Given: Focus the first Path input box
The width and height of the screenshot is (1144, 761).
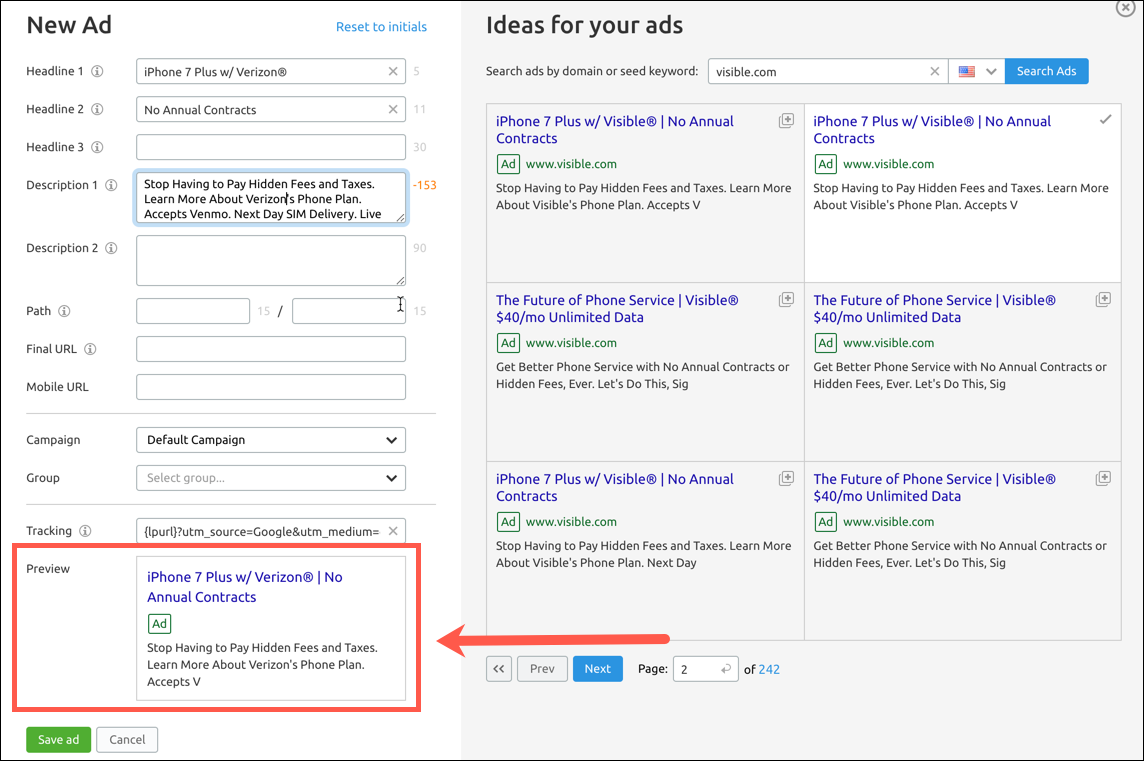Looking at the screenshot, I should [x=193, y=311].
